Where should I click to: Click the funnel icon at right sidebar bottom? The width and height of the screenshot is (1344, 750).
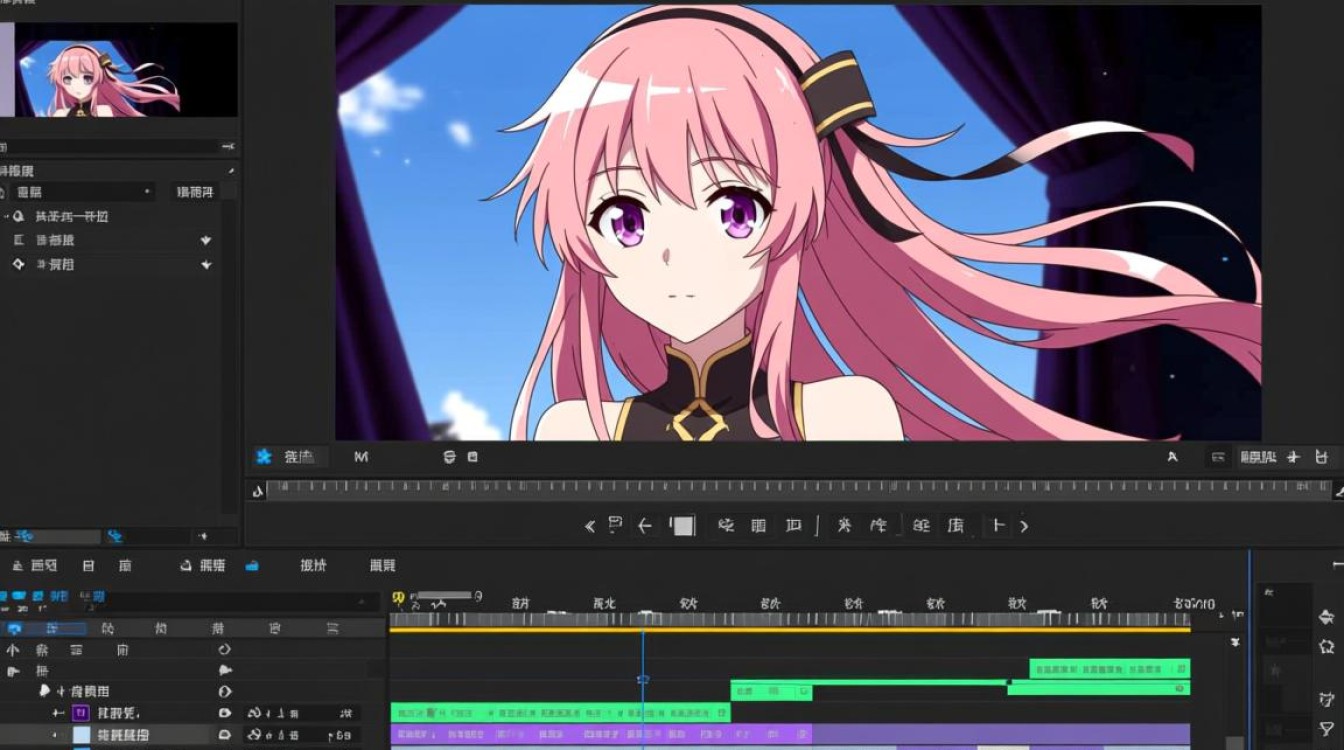tap(1327, 728)
